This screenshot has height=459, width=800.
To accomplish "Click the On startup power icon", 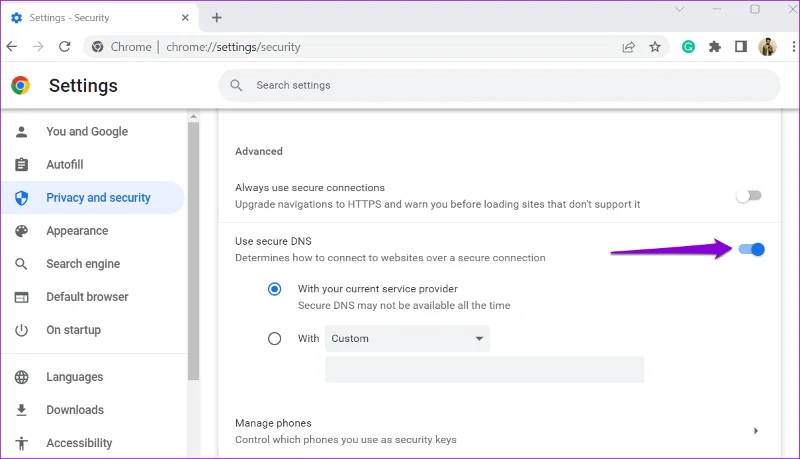I will click(x=21, y=330).
